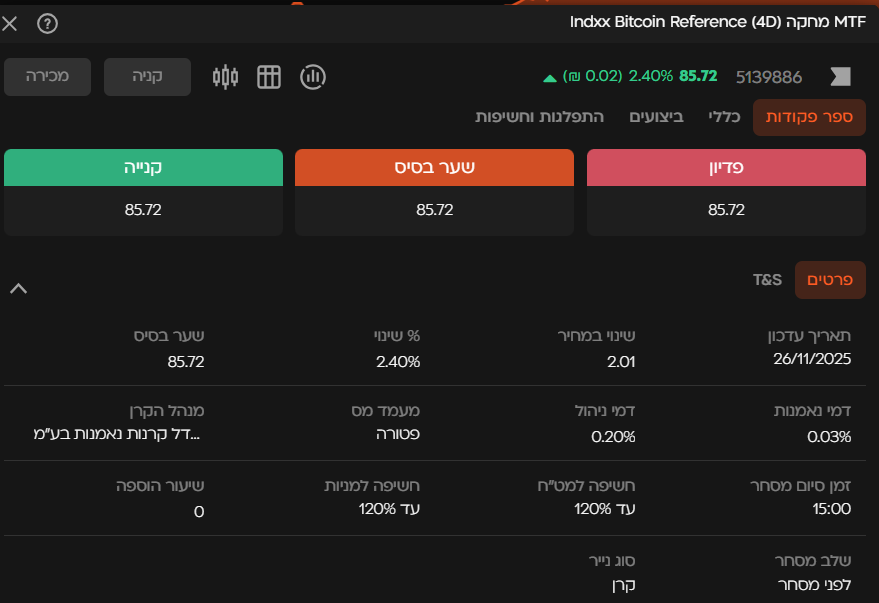Open the ביצועים tab
879x603 pixels.
(x=657, y=117)
